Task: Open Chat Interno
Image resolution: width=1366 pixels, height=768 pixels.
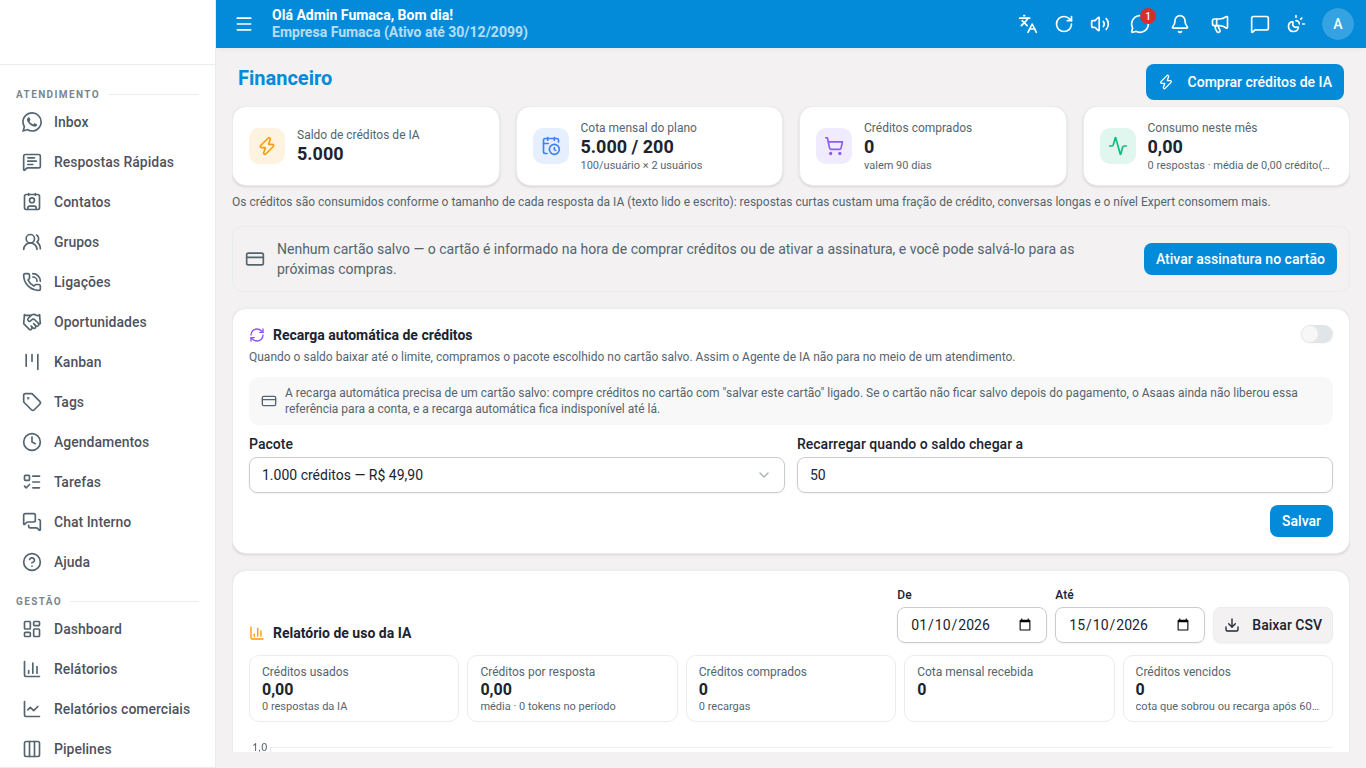Action: point(108,522)
